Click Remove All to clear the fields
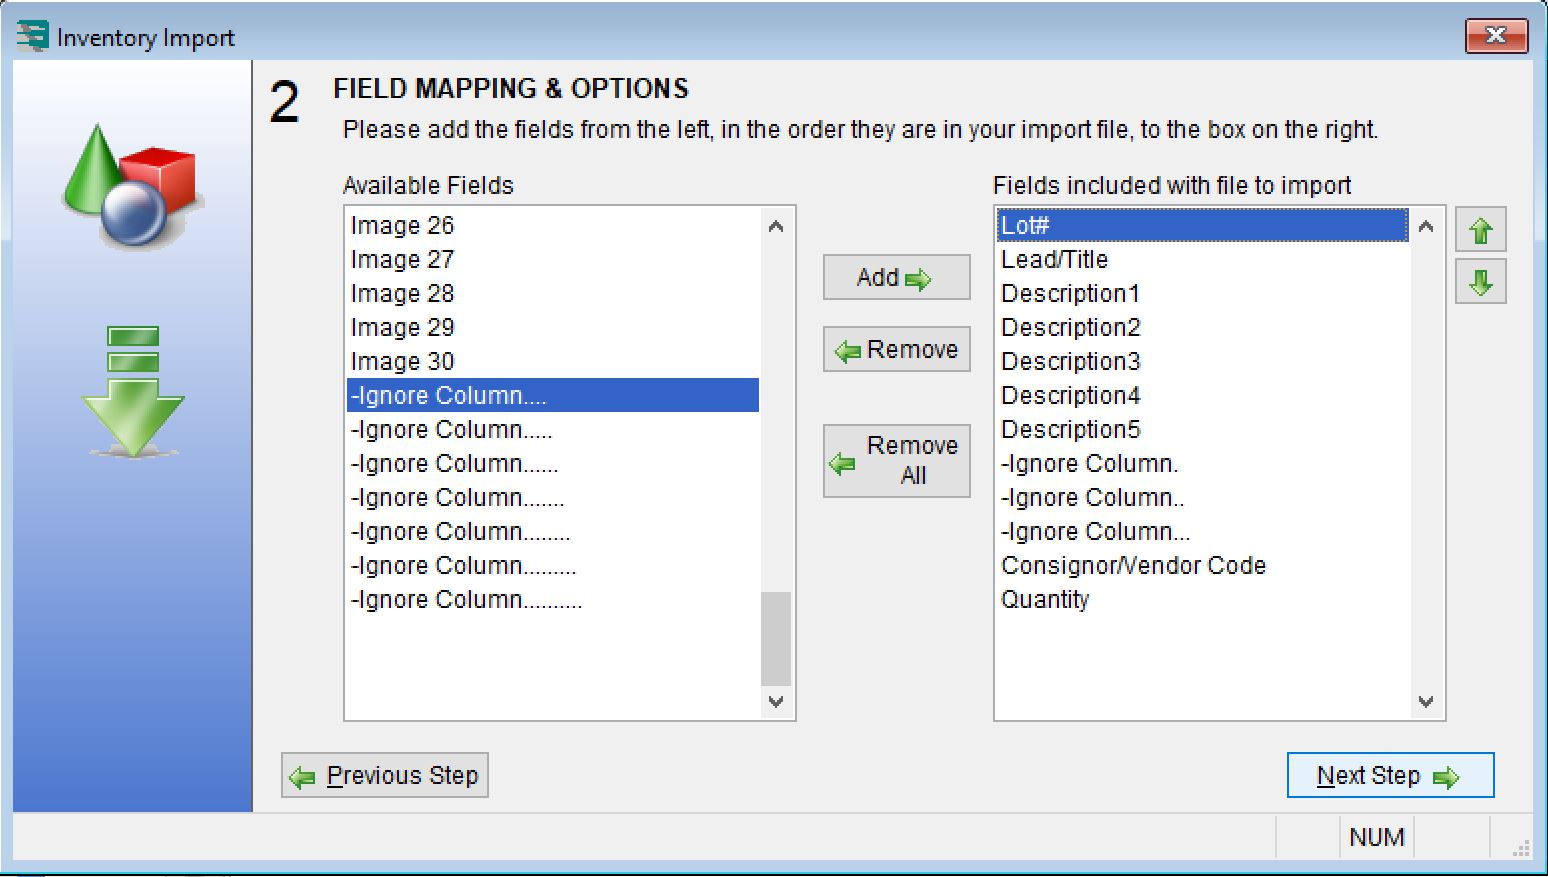 tap(896, 461)
